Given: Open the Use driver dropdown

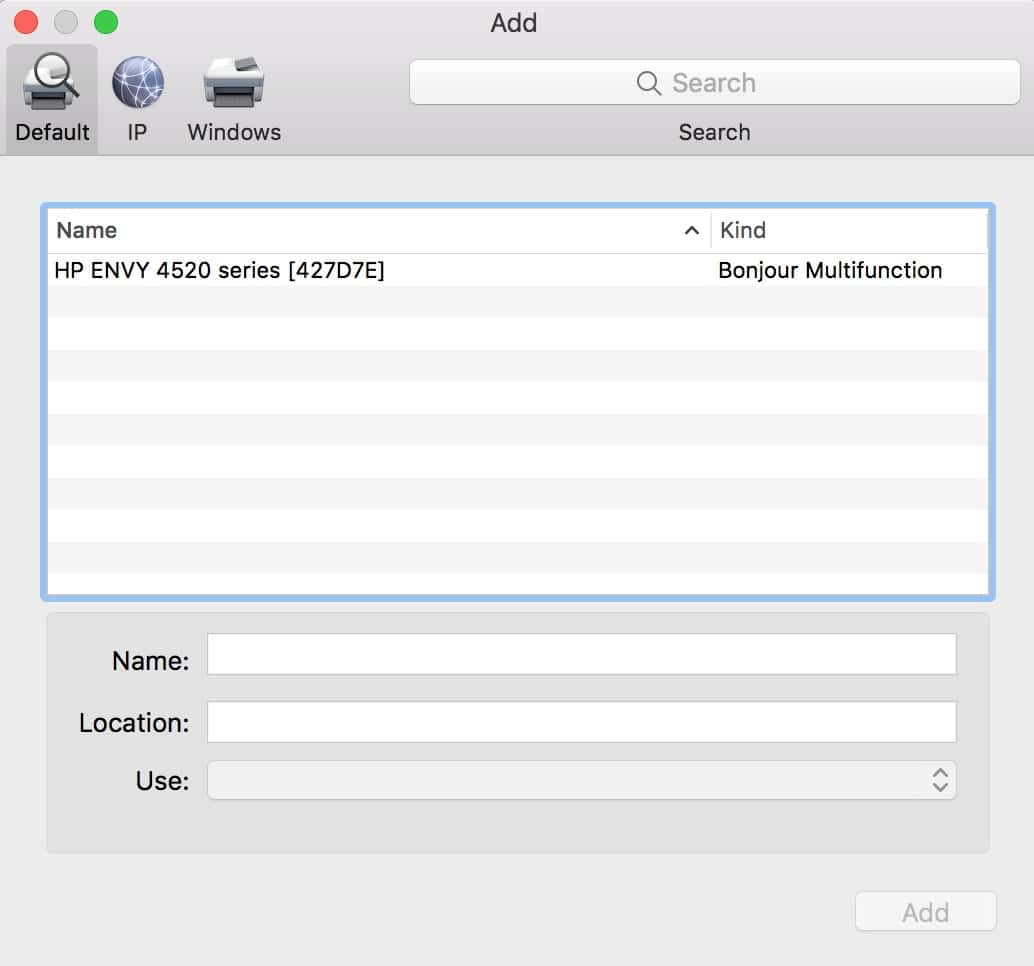Looking at the screenshot, I should click(581, 780).
